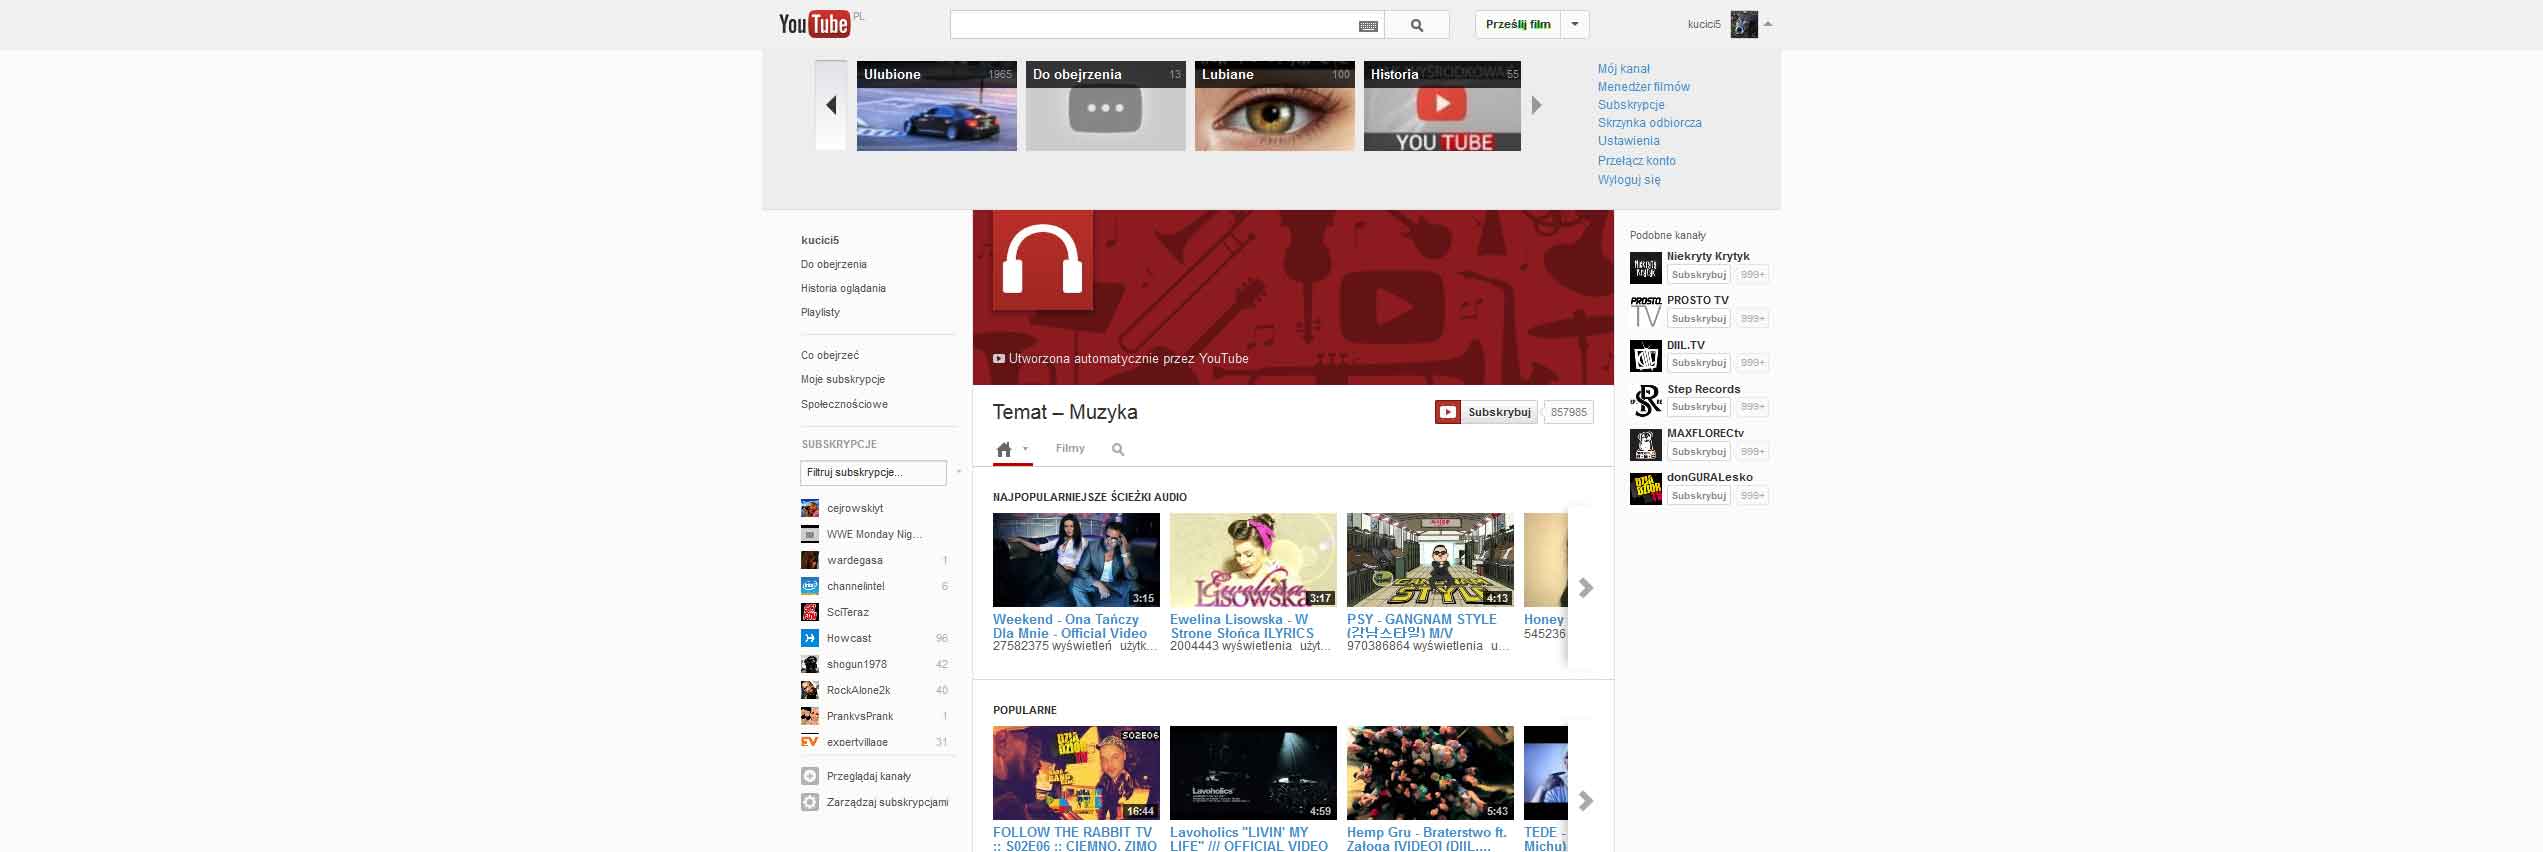Viewport: 2543px width, 852px height.
Task: Open Ewelina Lisowska - W Stronę Słońca title
Action: [x=1242, y=626]
